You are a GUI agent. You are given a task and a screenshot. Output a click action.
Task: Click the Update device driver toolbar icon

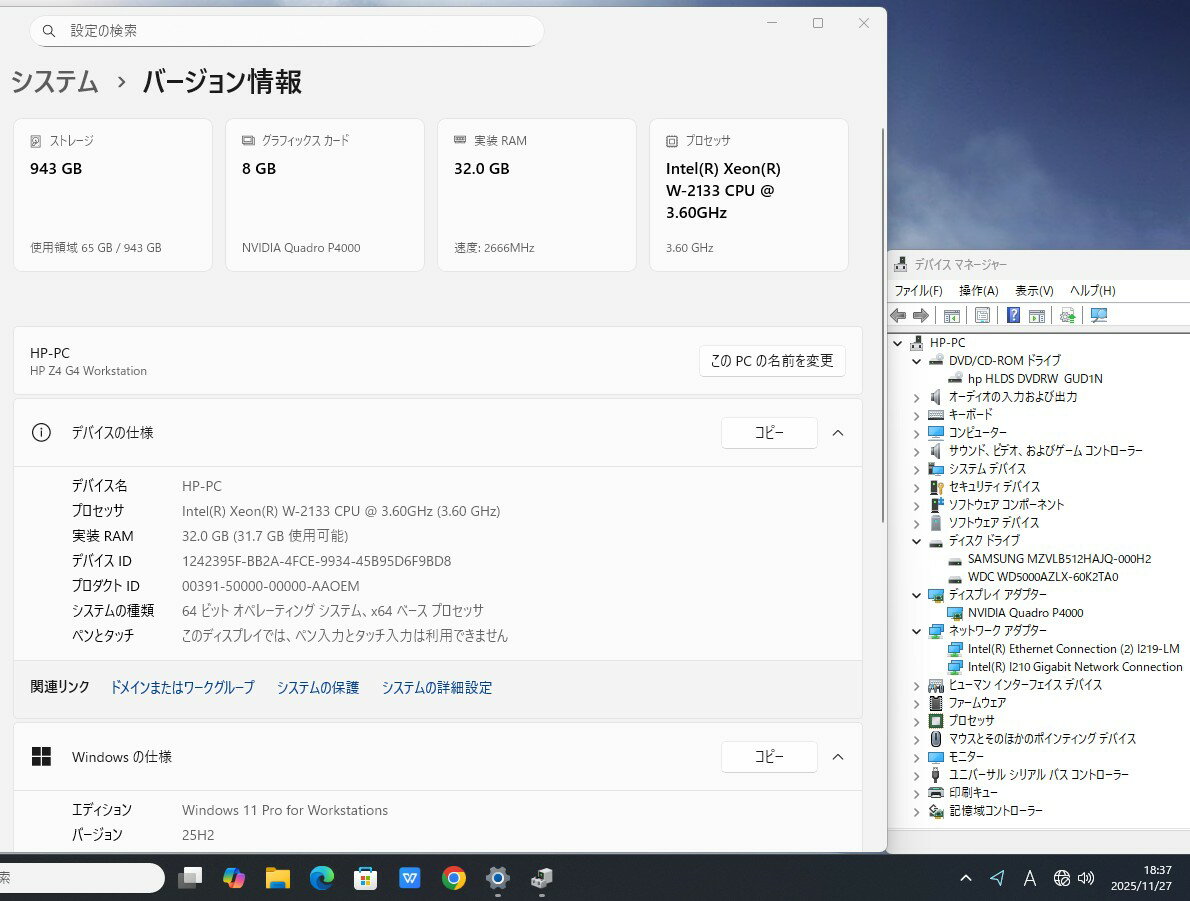click(x=1068, y=316)
